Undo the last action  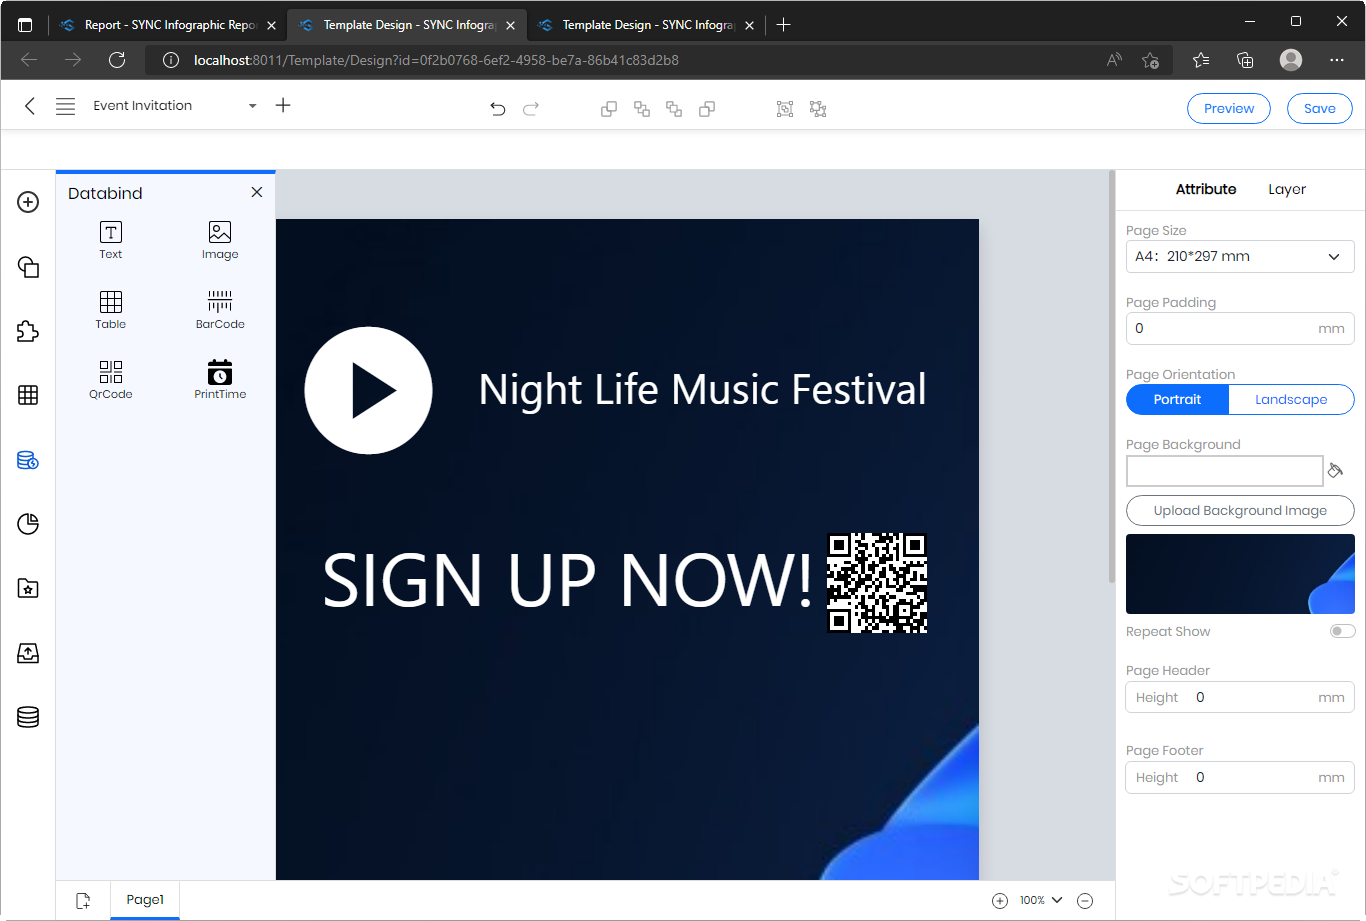pyautogui.click(x=498, y=109)
